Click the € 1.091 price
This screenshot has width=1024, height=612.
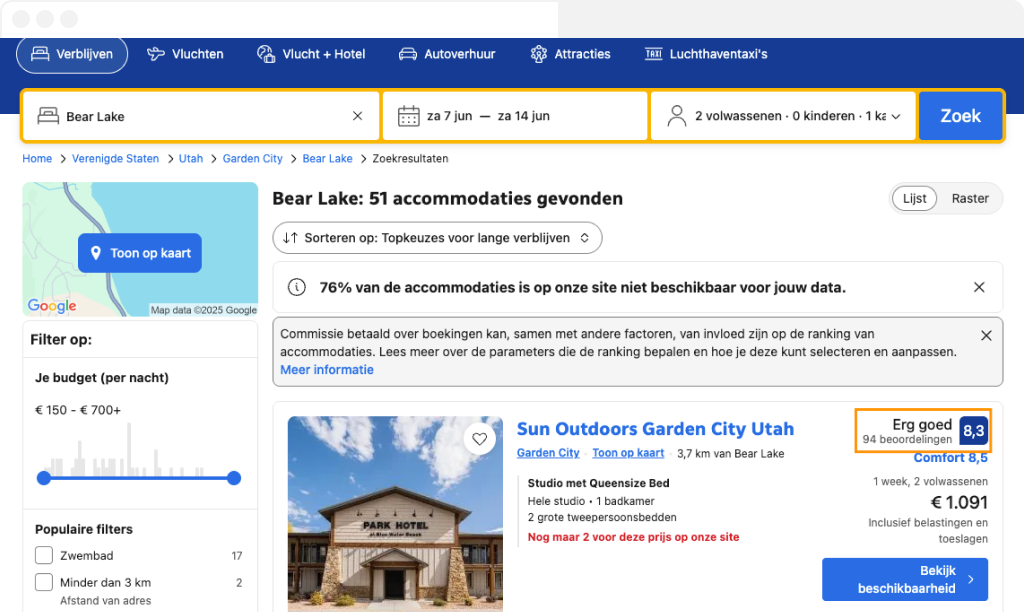pos(959,502)
